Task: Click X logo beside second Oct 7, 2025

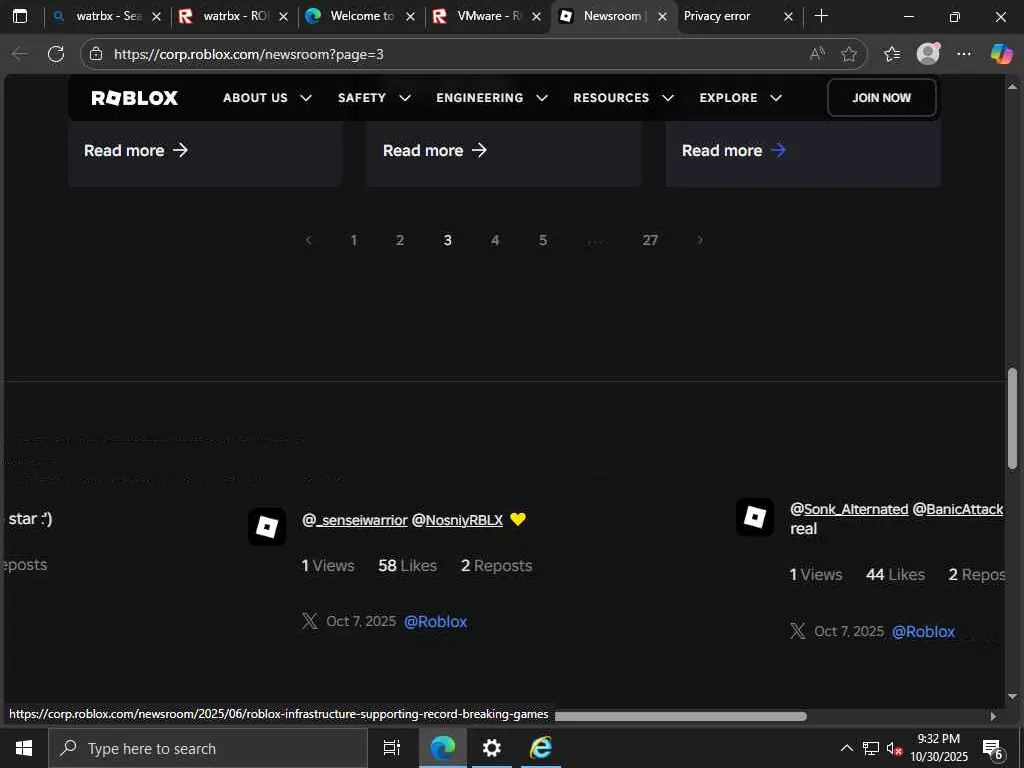Action: click(x=797, y=632)
